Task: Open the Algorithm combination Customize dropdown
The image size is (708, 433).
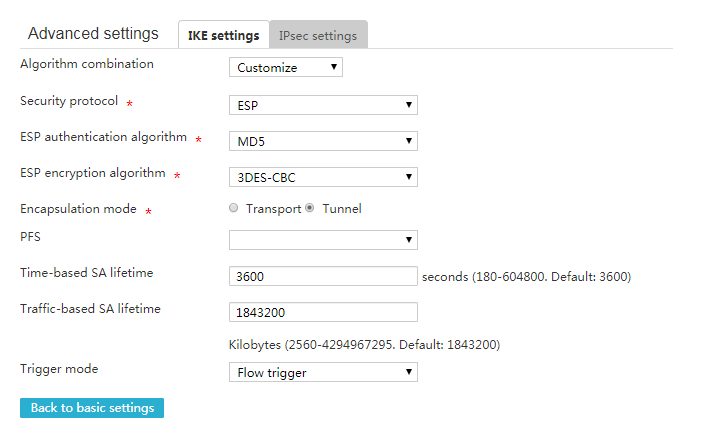Action: (x=286, y=67)
